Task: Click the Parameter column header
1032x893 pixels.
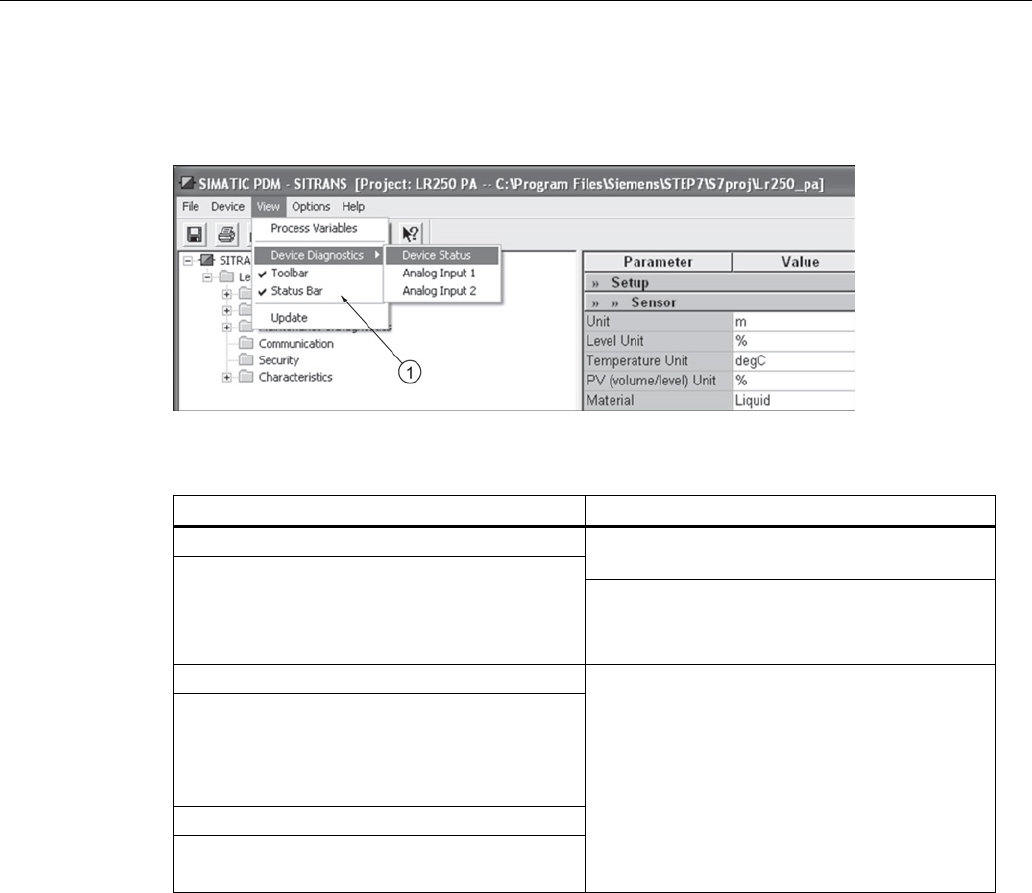Action: 658,262
